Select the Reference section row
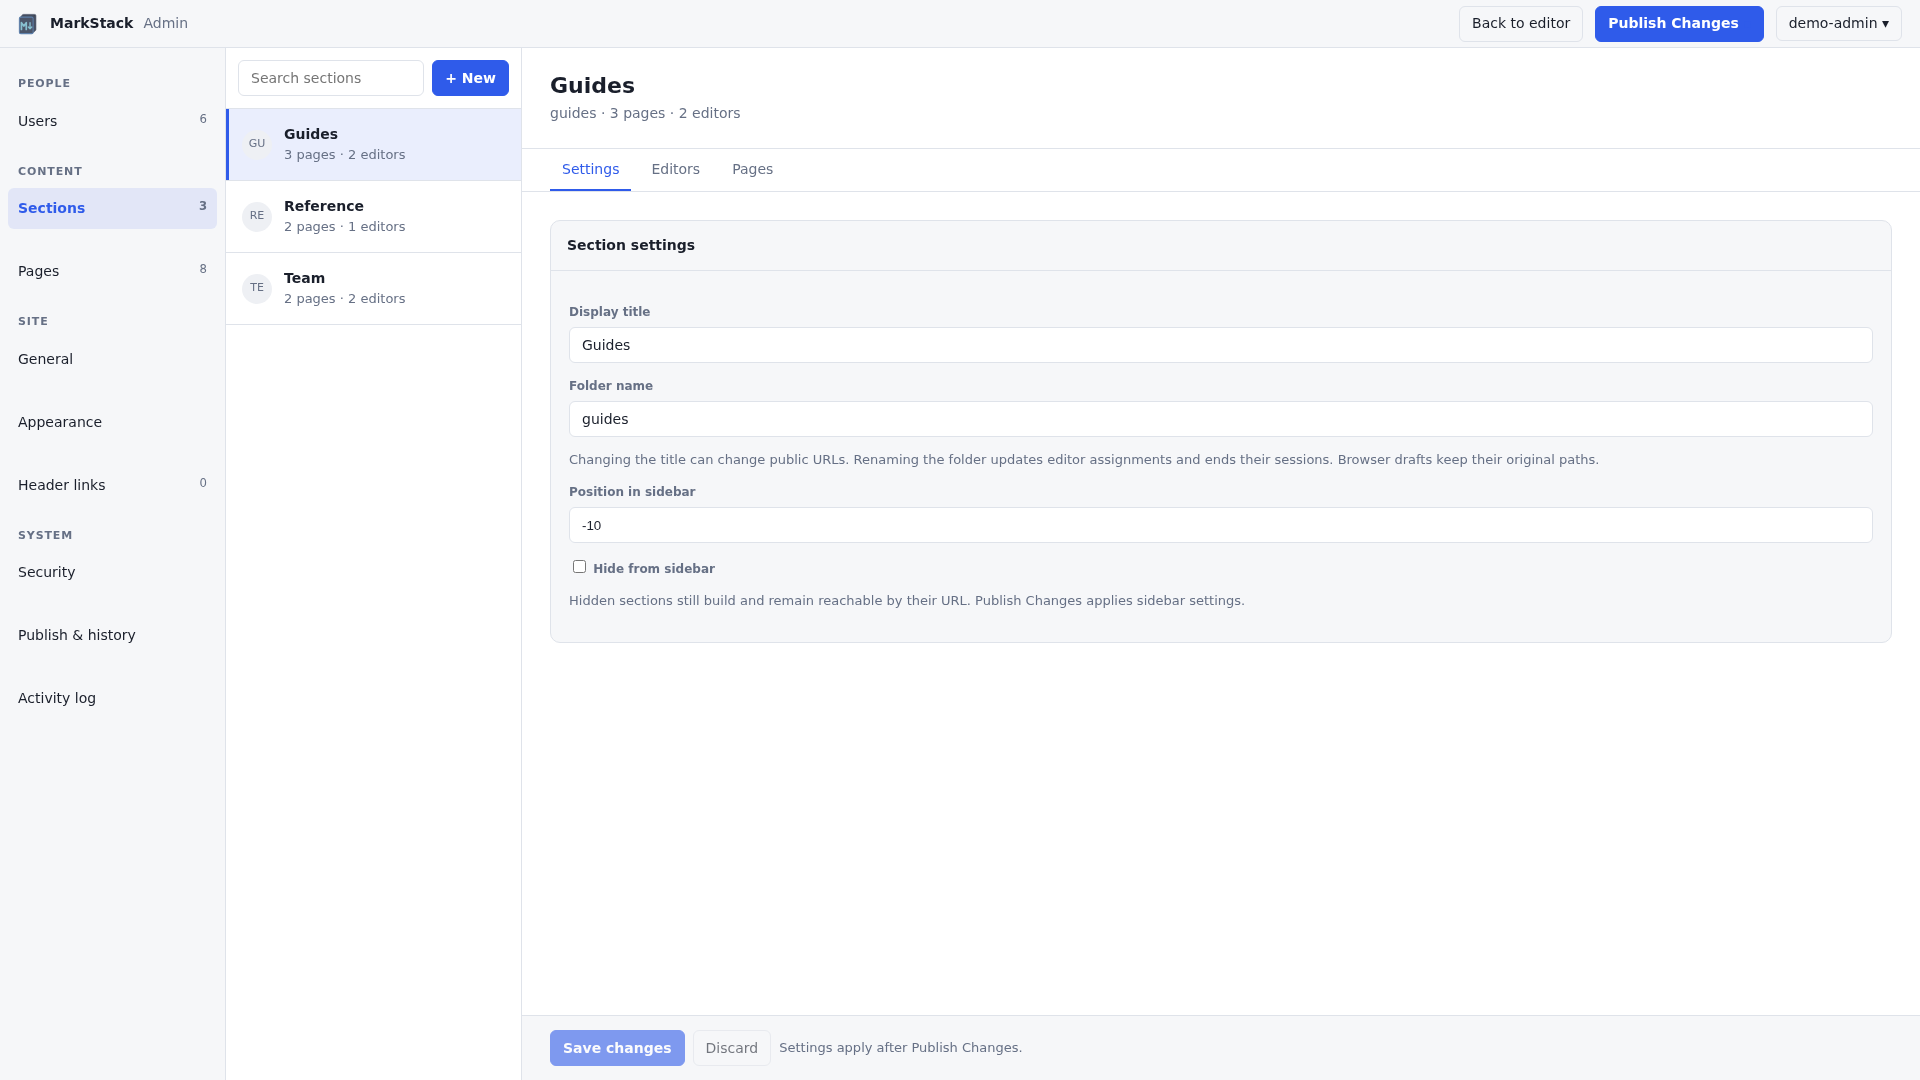Screen dimensions: 1920x1080 pos(374,217)
